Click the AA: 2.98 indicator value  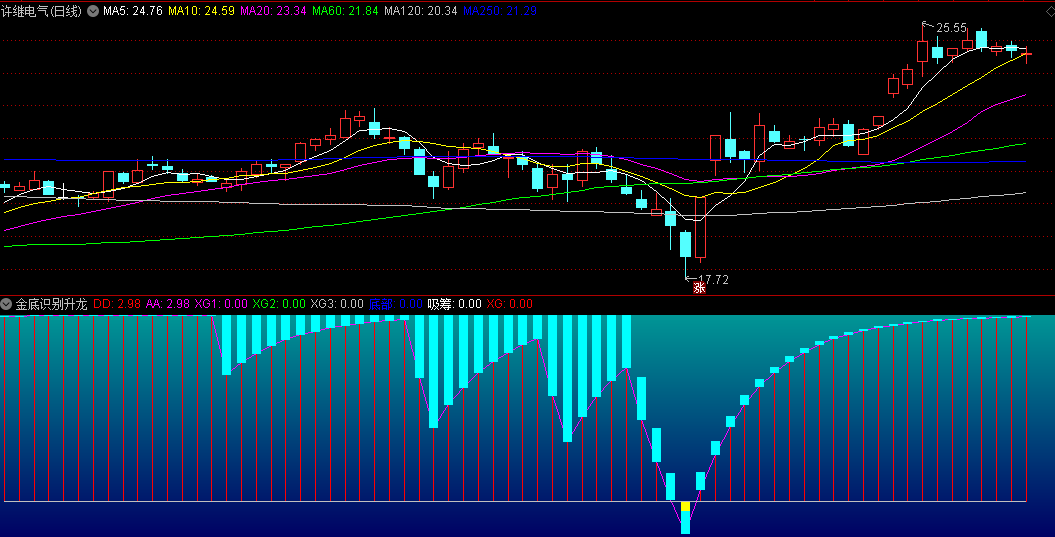(x=168, y=304)
